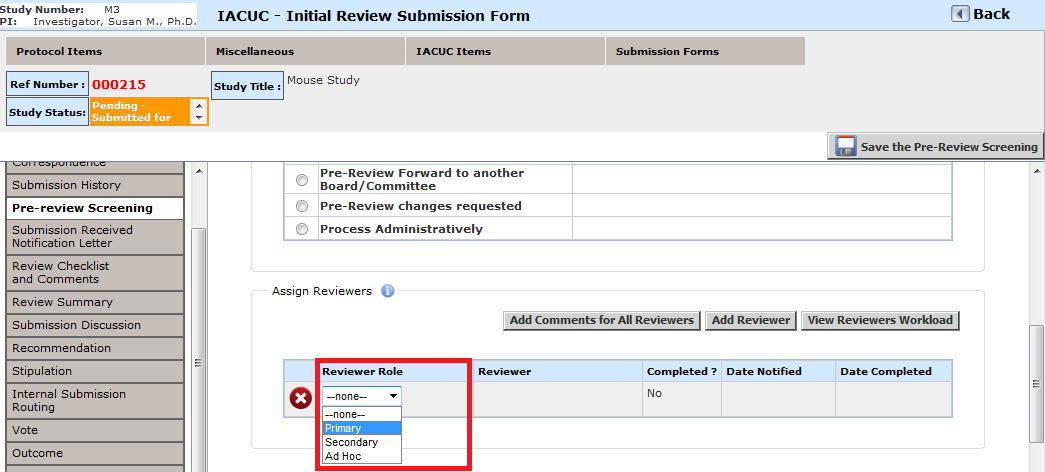
Task: Open Recommendation section in sidebar
Action: (x=95, y=348)
